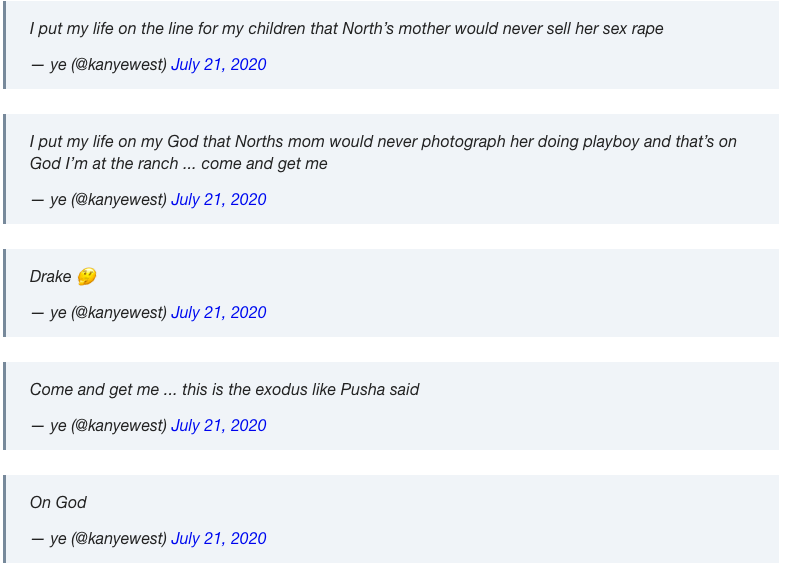Click left border bar of the ranch quote block
Image resolution: width=785 pixels, height=574 pixels.
point(5,169)
